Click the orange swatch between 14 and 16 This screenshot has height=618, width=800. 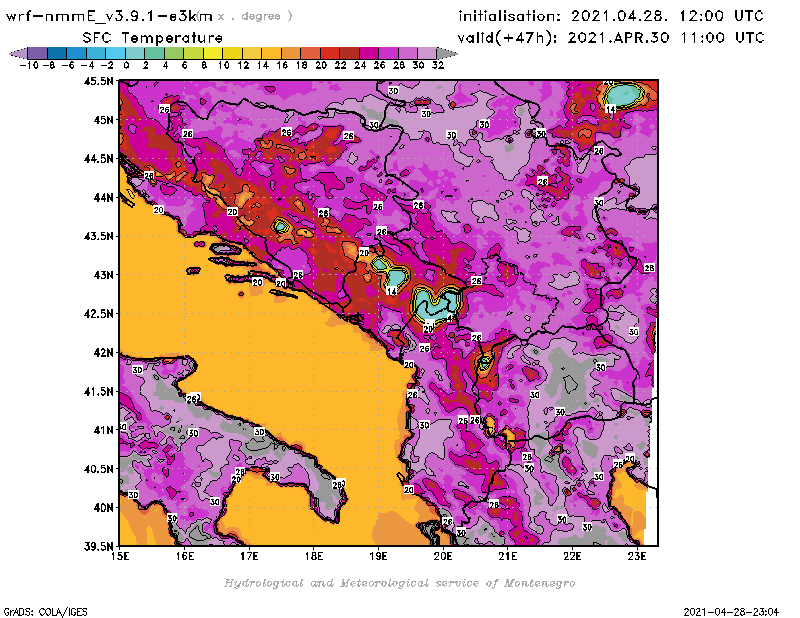point(271,53)
